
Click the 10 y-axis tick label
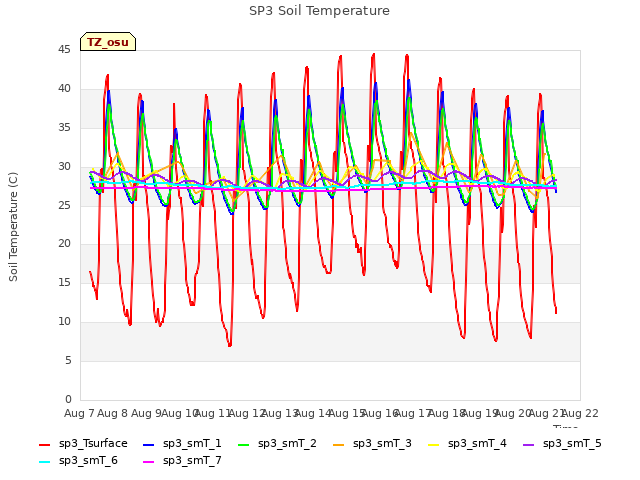tap(64, 322)
